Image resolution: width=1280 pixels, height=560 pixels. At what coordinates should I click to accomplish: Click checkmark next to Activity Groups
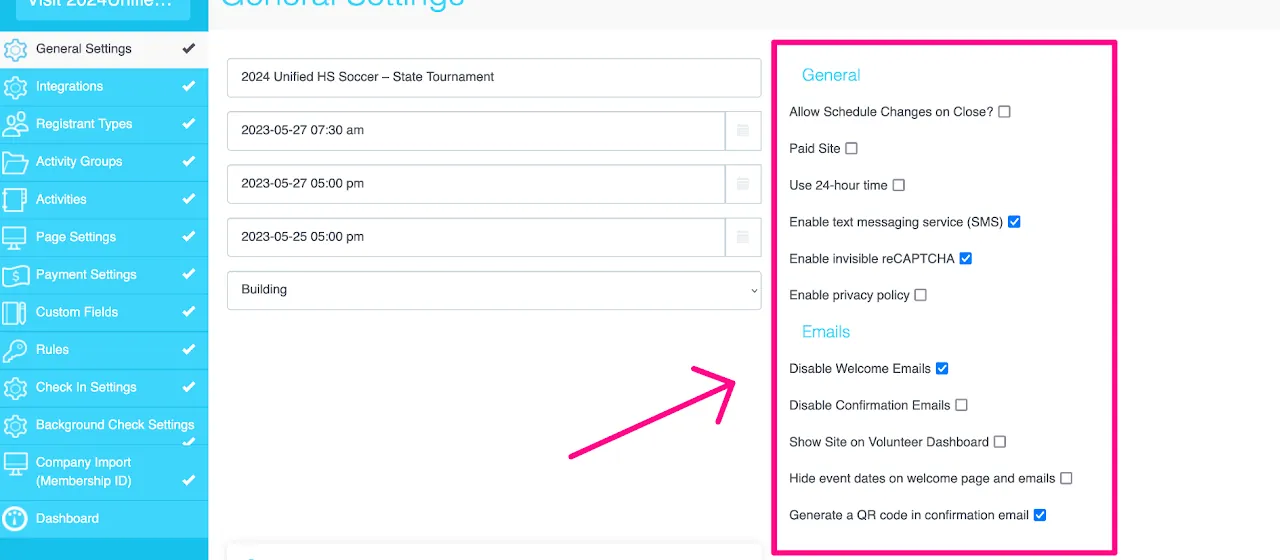tap(188, 161)
